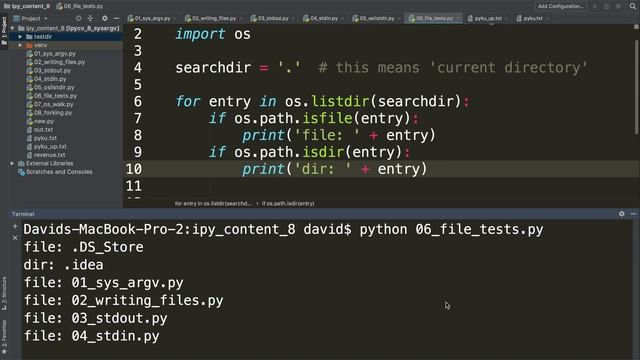The width and height of the screenshot is (640, 360).
Task: Open 07_os_walk.py in project tree
Action: point(53,104)
